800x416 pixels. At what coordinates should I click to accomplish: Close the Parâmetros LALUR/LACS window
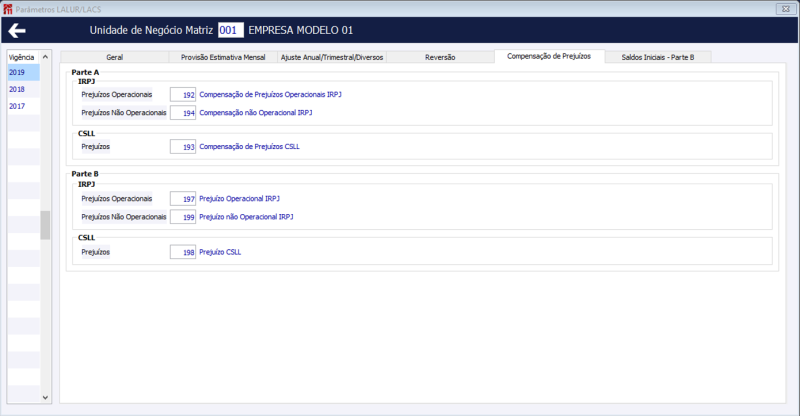pyautogui.click(x=786, y=9)
